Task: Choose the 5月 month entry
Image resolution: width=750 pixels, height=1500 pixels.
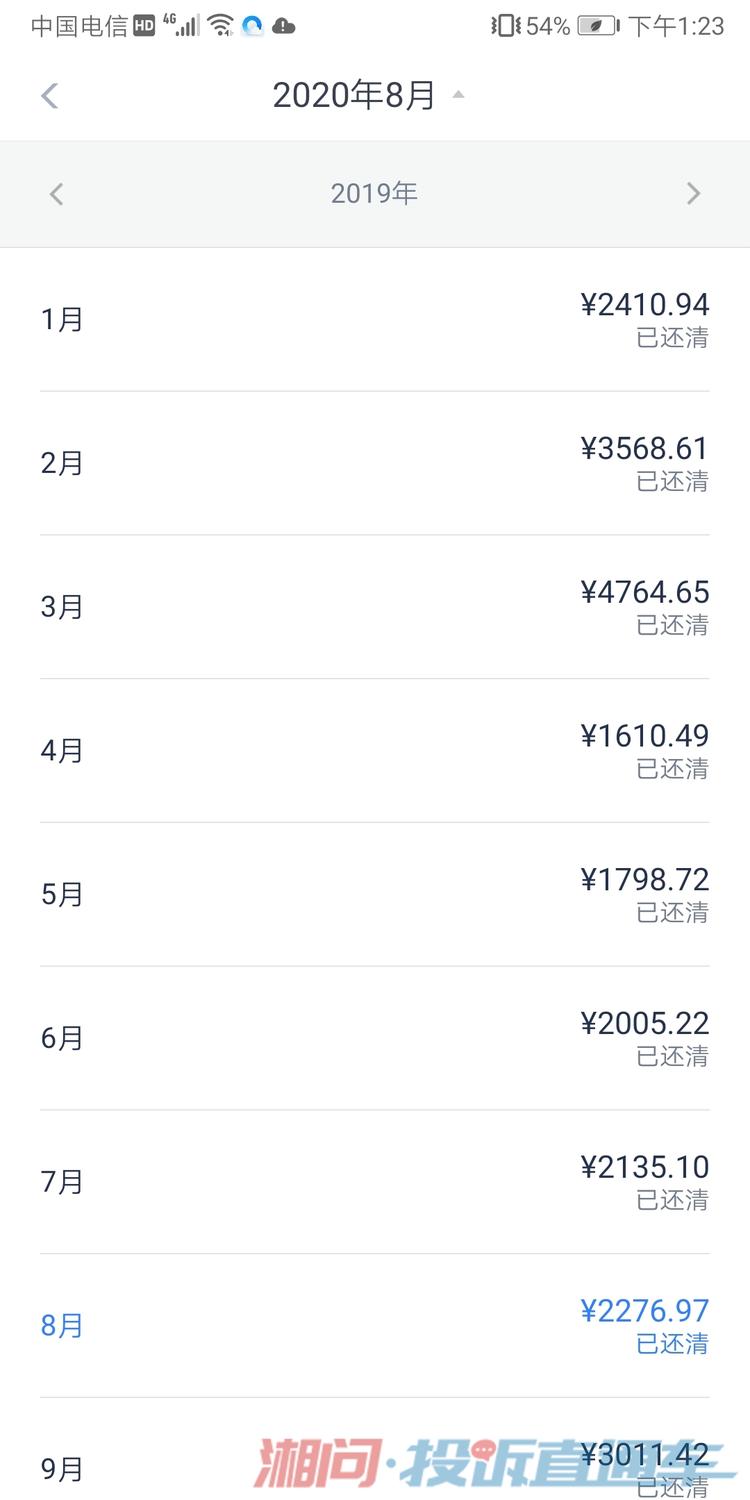Action: pyautogui.click(x=374, y=895)
